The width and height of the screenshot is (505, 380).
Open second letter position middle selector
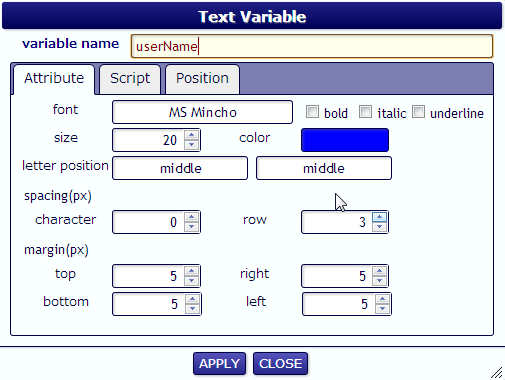click(x=324, y=168)
